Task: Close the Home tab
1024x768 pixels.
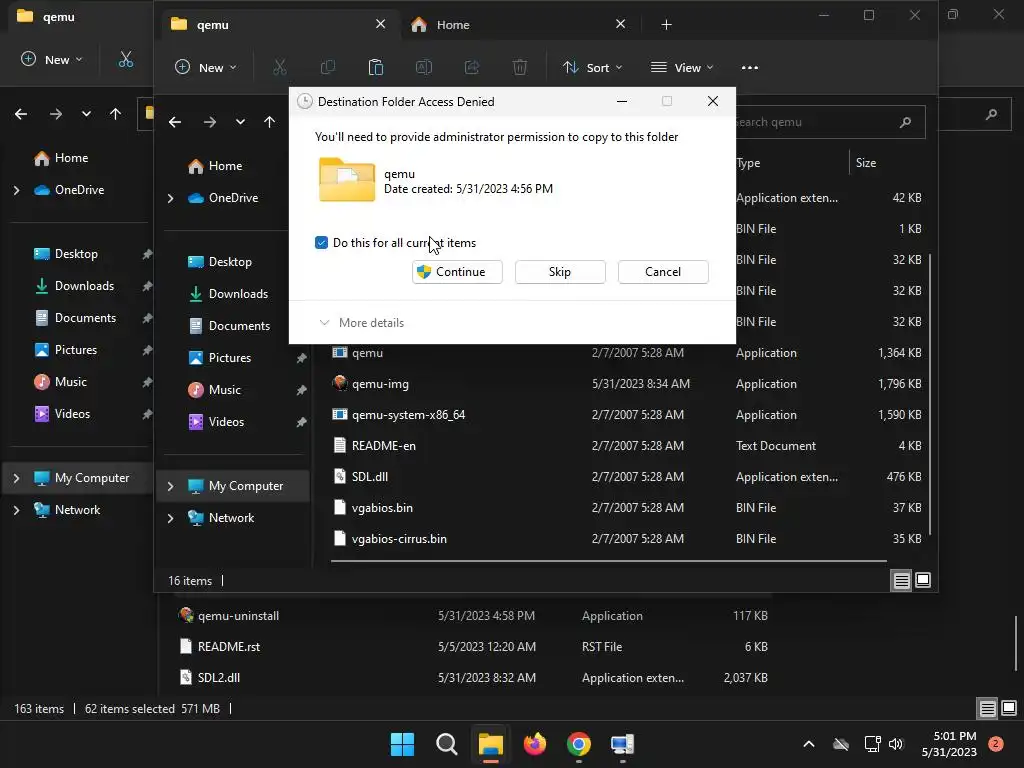Action: [620, 24]
